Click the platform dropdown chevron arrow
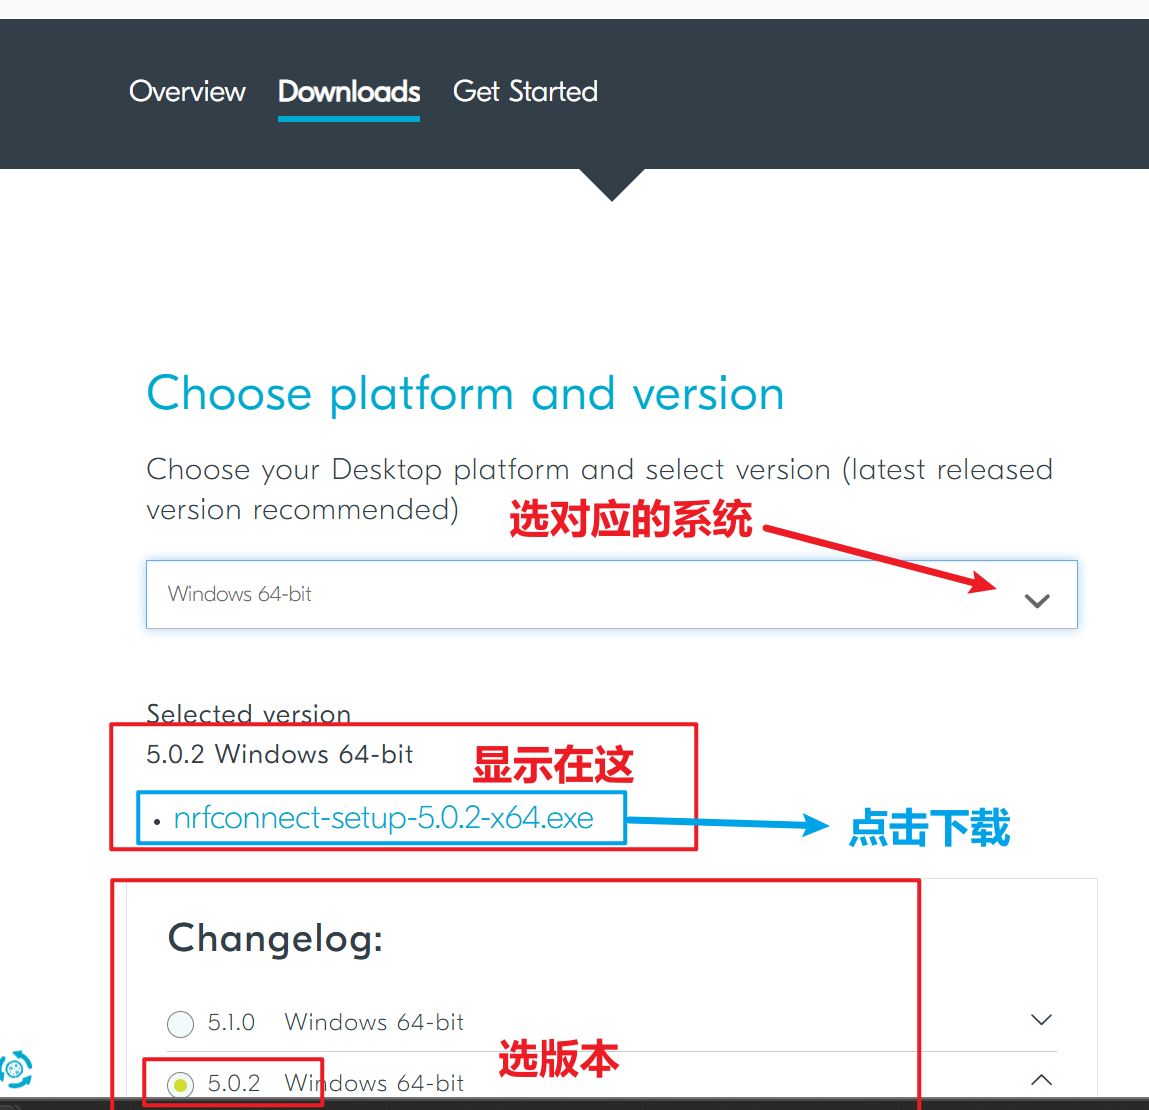 (x=1037, y=601)
